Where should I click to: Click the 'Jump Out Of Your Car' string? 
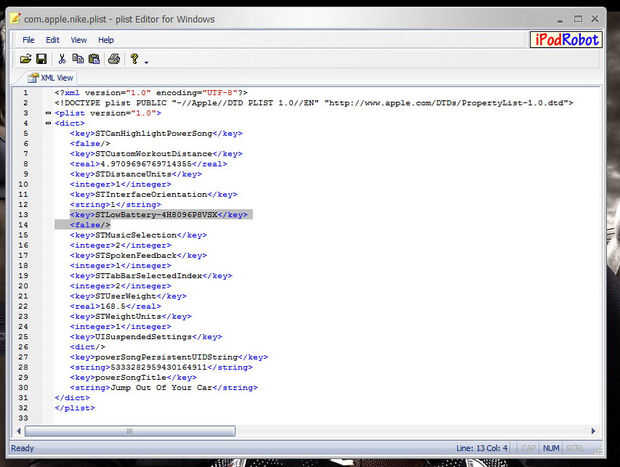(161, 388)
